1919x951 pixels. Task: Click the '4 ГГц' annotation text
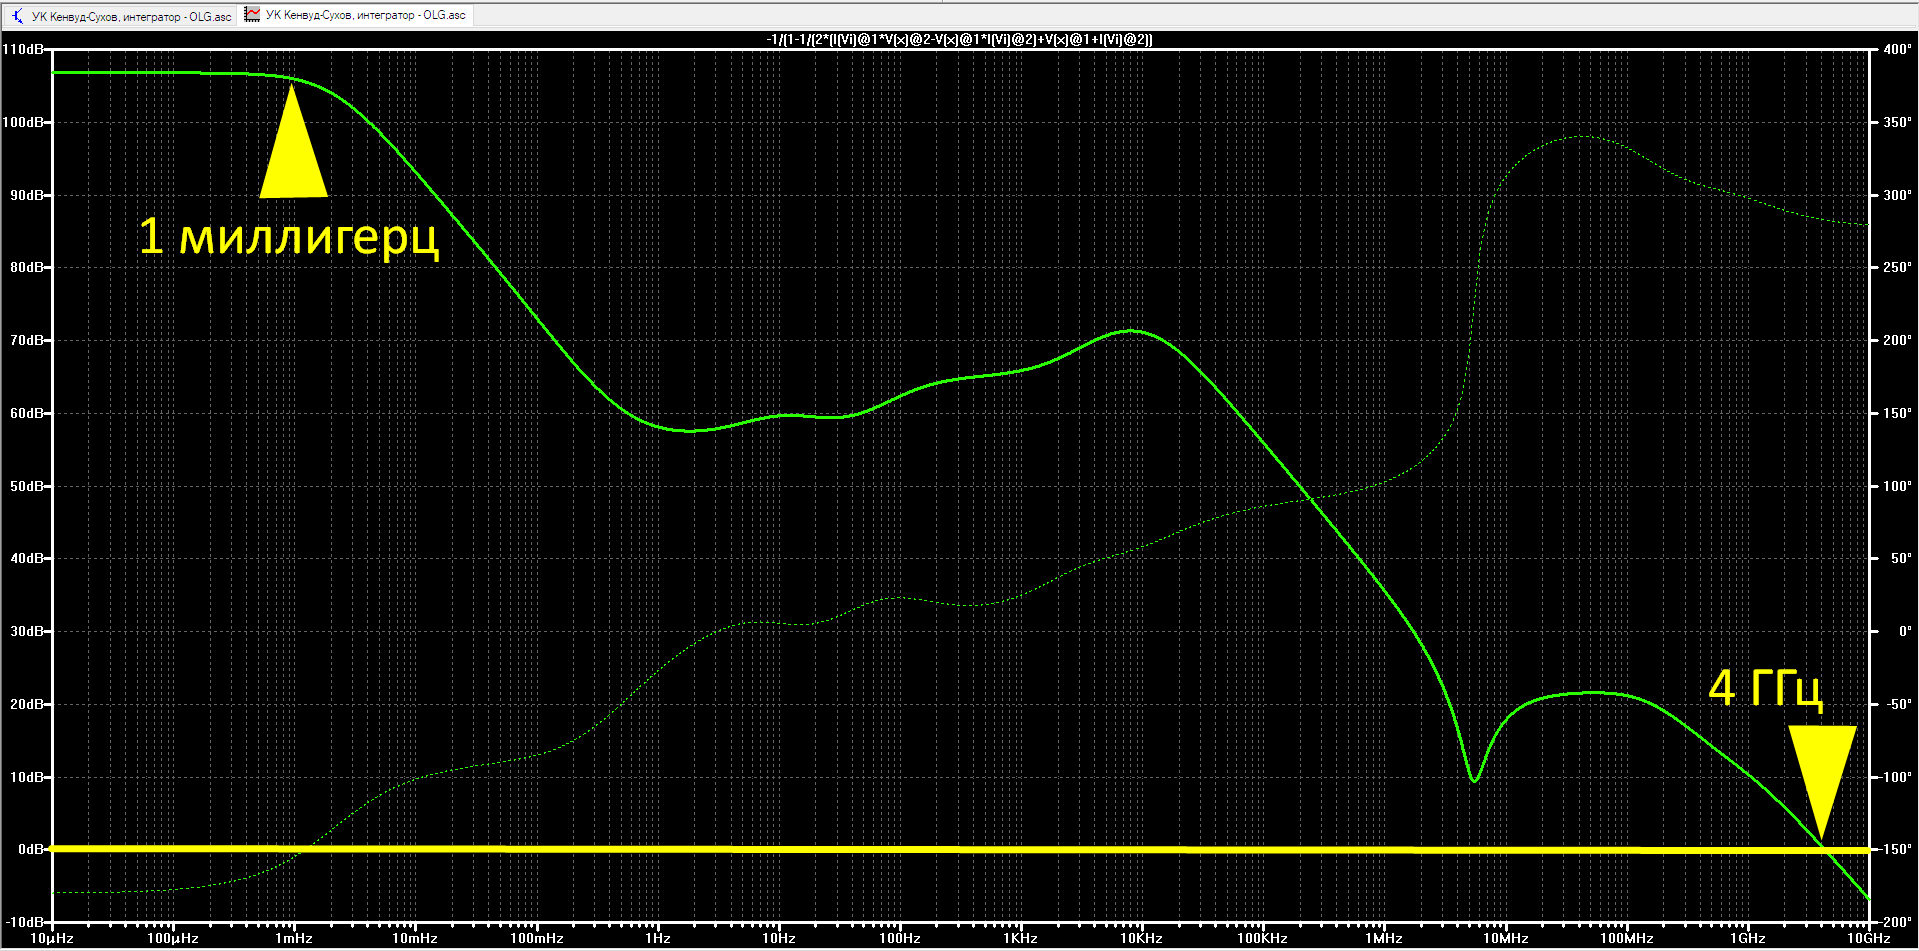pos(1766,688)
